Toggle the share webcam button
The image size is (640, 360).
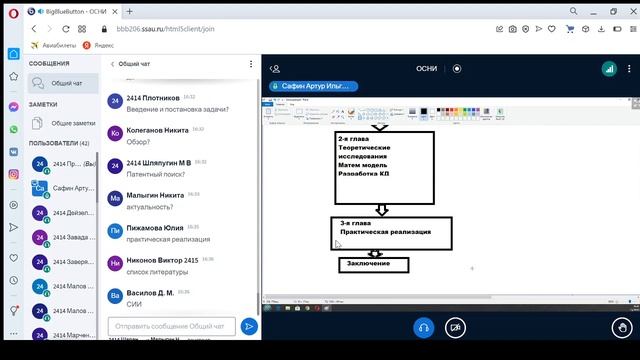pyautogui.click(x=455, y=328)
